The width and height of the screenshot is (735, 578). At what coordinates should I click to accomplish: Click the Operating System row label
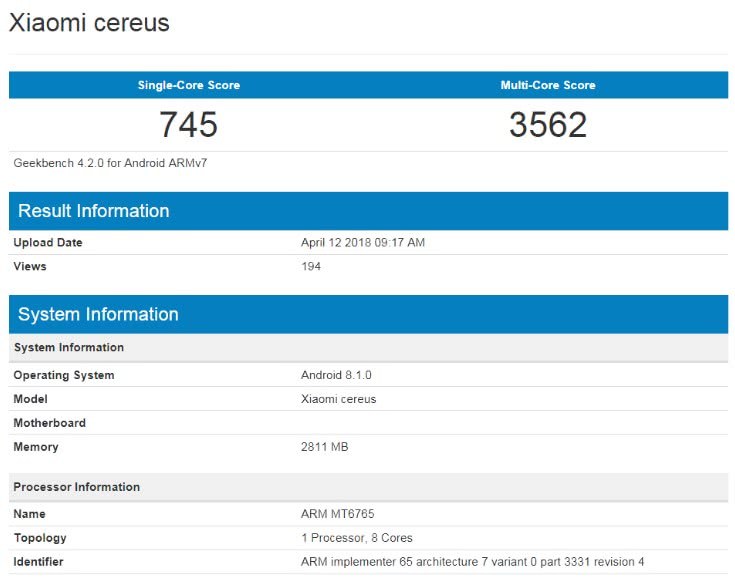(x=64, y=375)
